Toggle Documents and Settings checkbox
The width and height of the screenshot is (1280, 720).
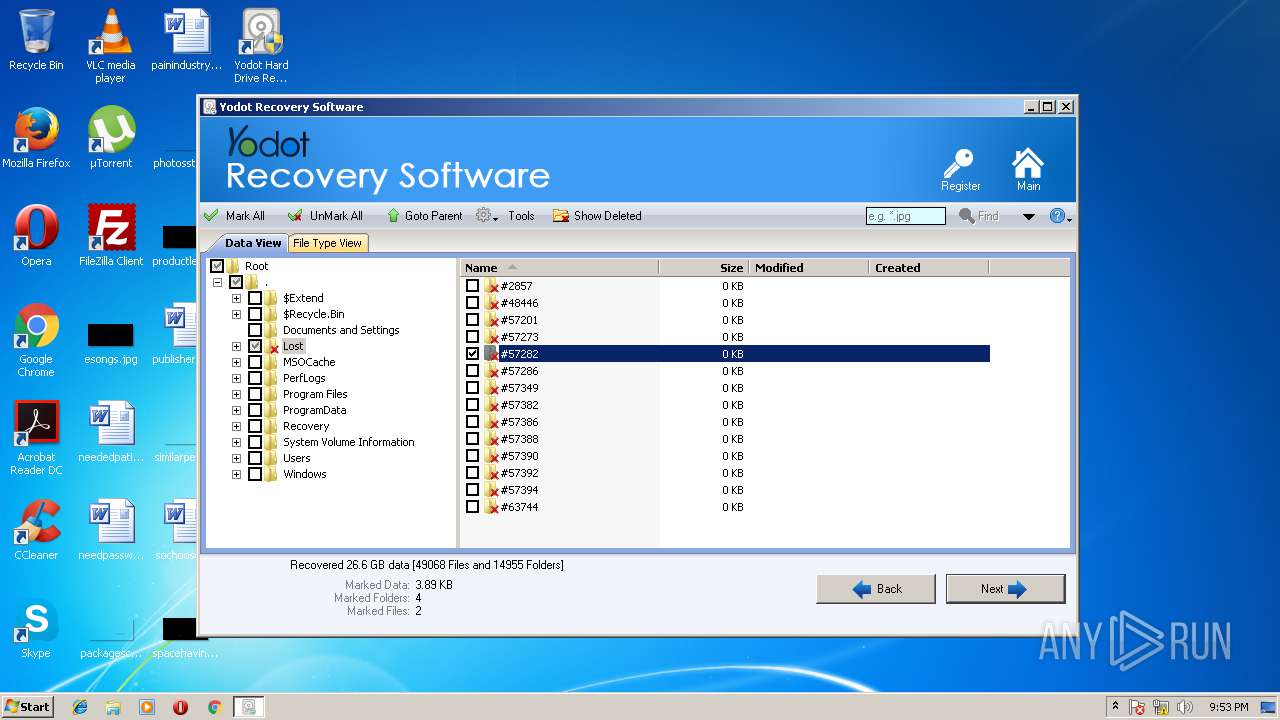click(x=255, y=330)
